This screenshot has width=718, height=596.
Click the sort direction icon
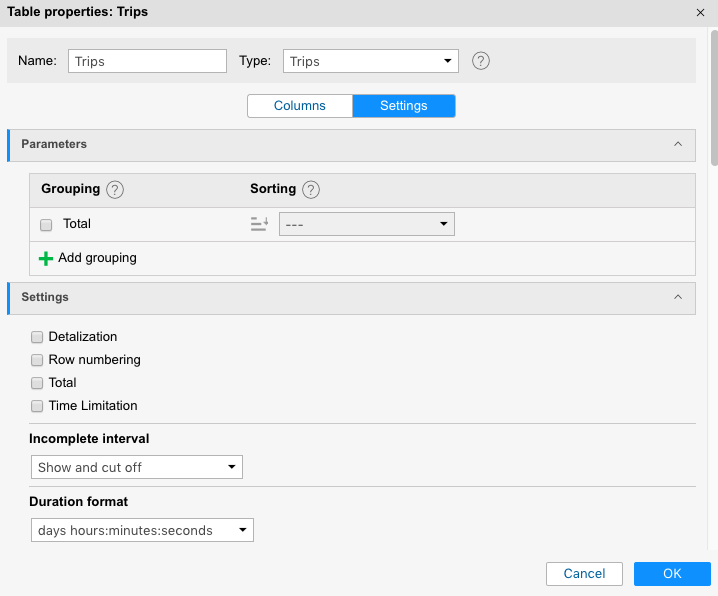[x=259, y=224]
